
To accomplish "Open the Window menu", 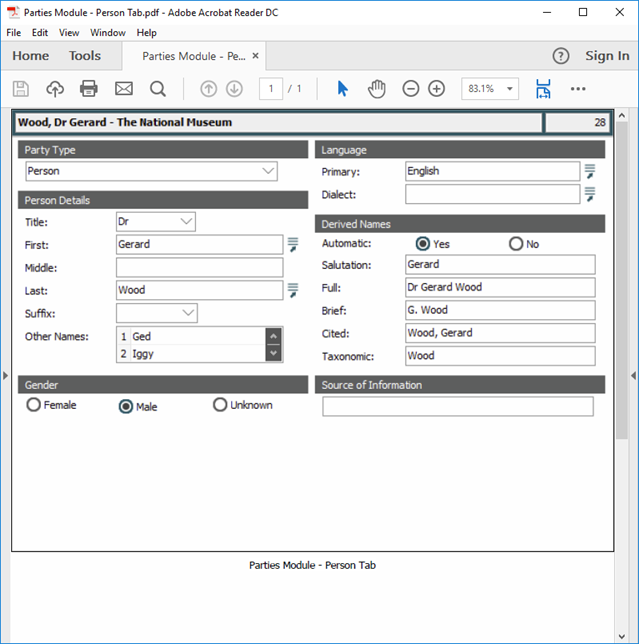I will (x=108, y=33).
